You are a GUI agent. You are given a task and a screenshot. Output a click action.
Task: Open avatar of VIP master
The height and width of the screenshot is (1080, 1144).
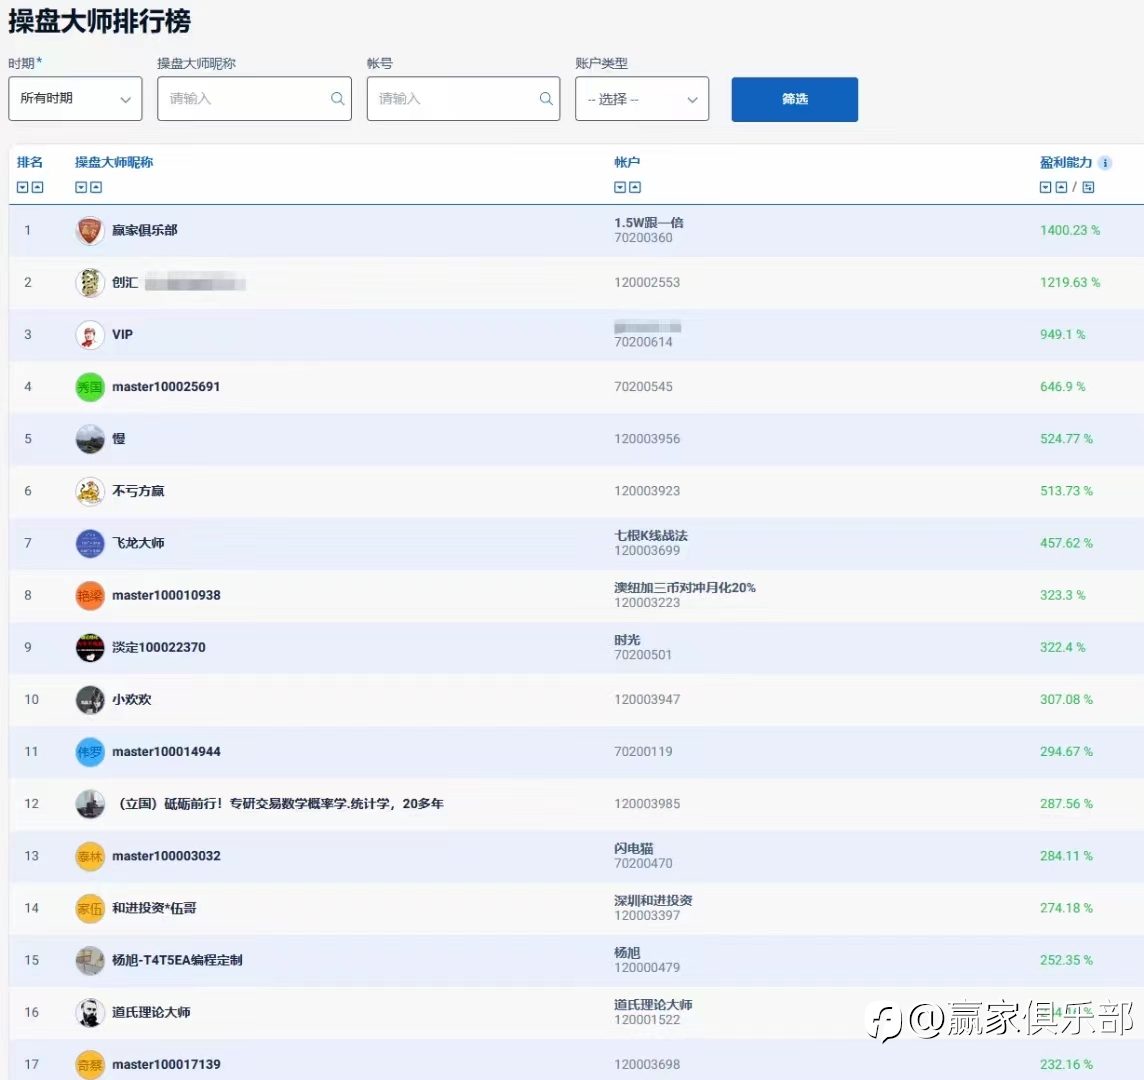pos(90,335)
